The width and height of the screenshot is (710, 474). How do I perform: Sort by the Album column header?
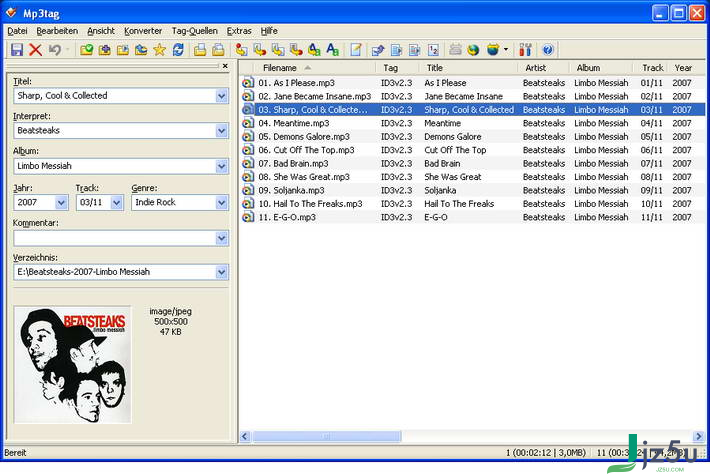(x=600, y=68)
